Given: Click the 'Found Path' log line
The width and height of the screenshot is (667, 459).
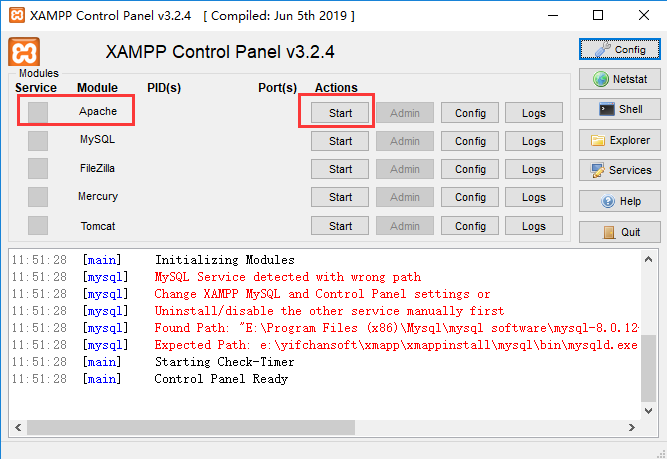Looking at the screenshot, I should pyautogui.click(x=396, y=328).
